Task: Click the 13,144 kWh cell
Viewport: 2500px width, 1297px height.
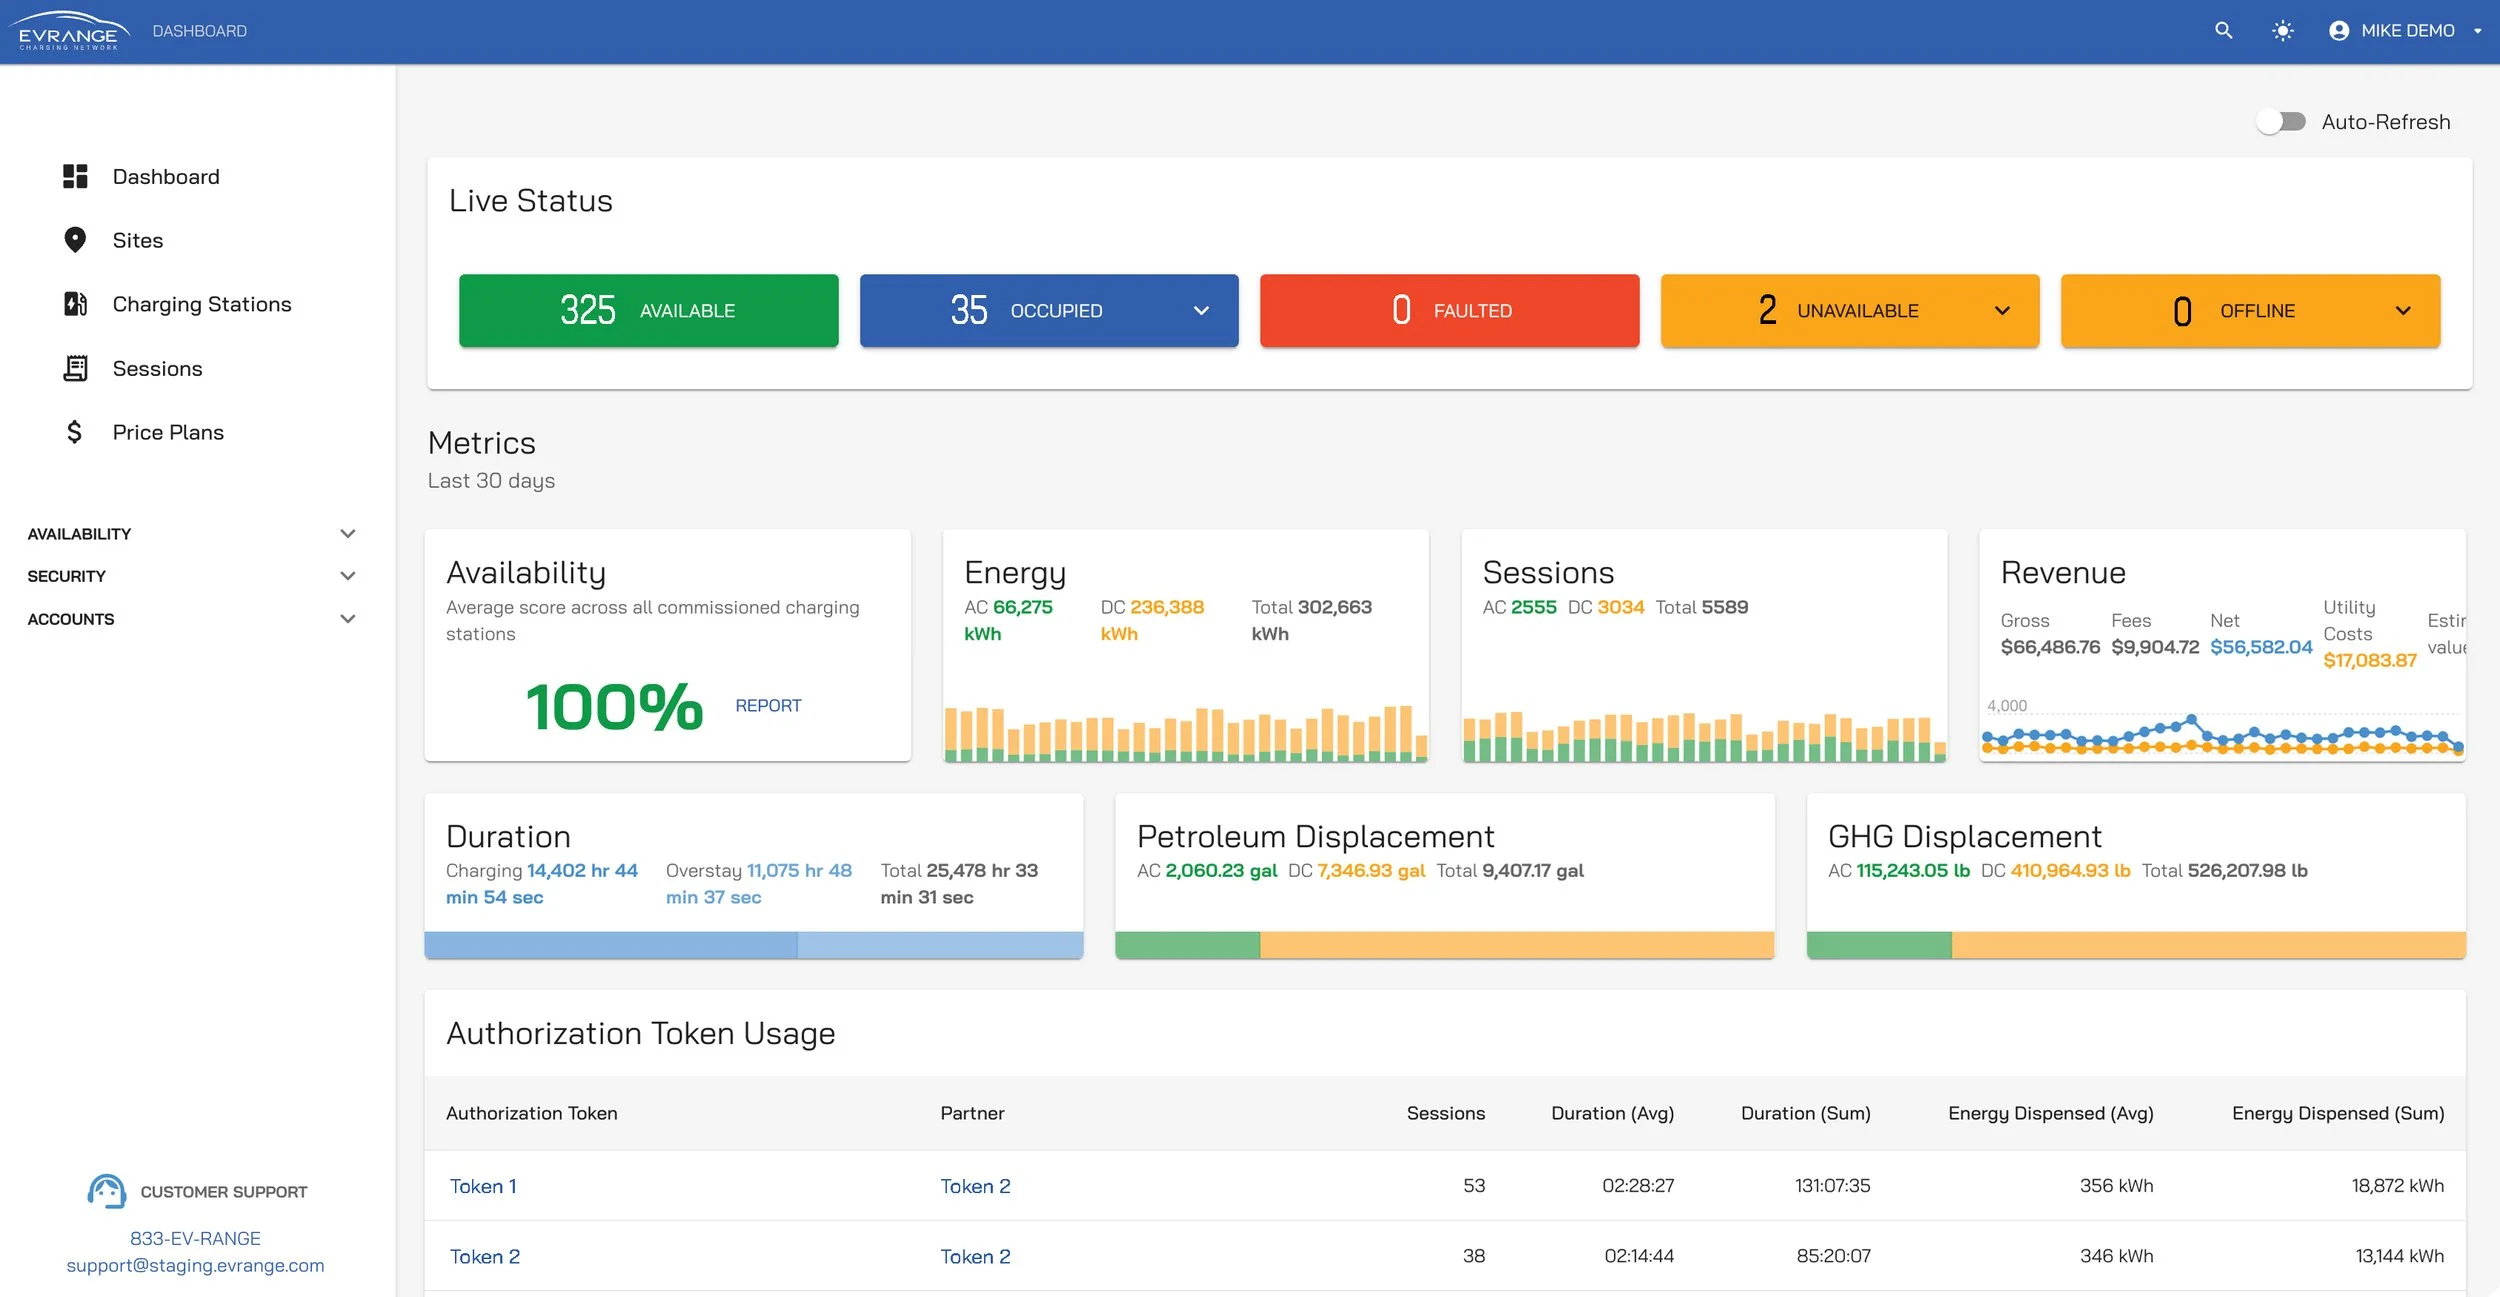Action: 2399,1256
